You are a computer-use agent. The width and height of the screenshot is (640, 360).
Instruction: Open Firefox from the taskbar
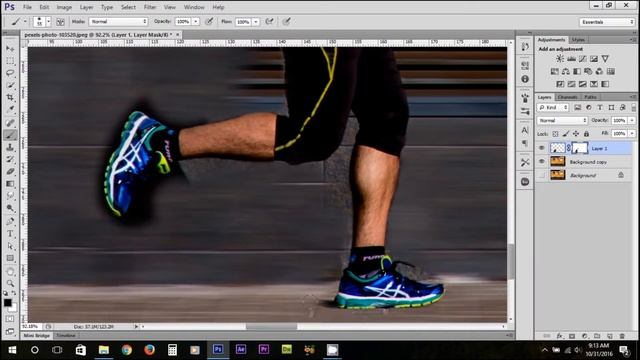(149, 350)
